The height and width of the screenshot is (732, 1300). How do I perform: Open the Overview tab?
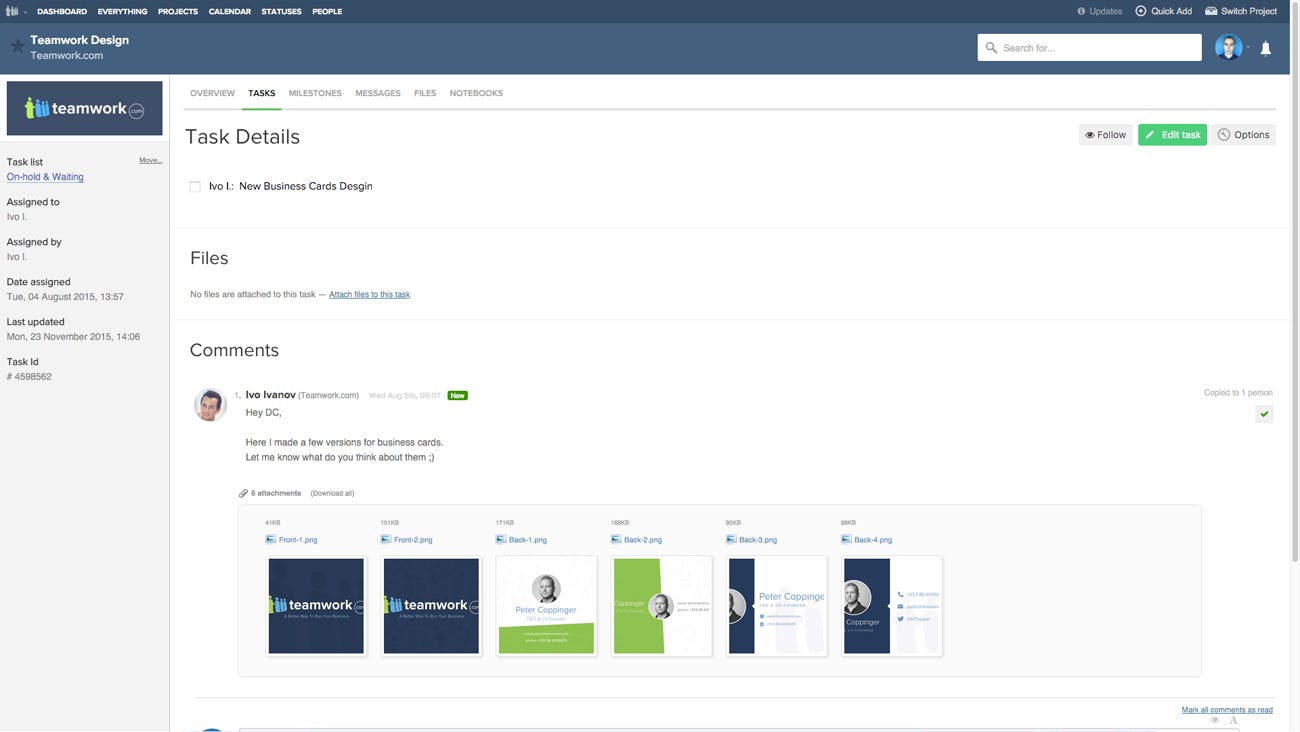[212, 93]
